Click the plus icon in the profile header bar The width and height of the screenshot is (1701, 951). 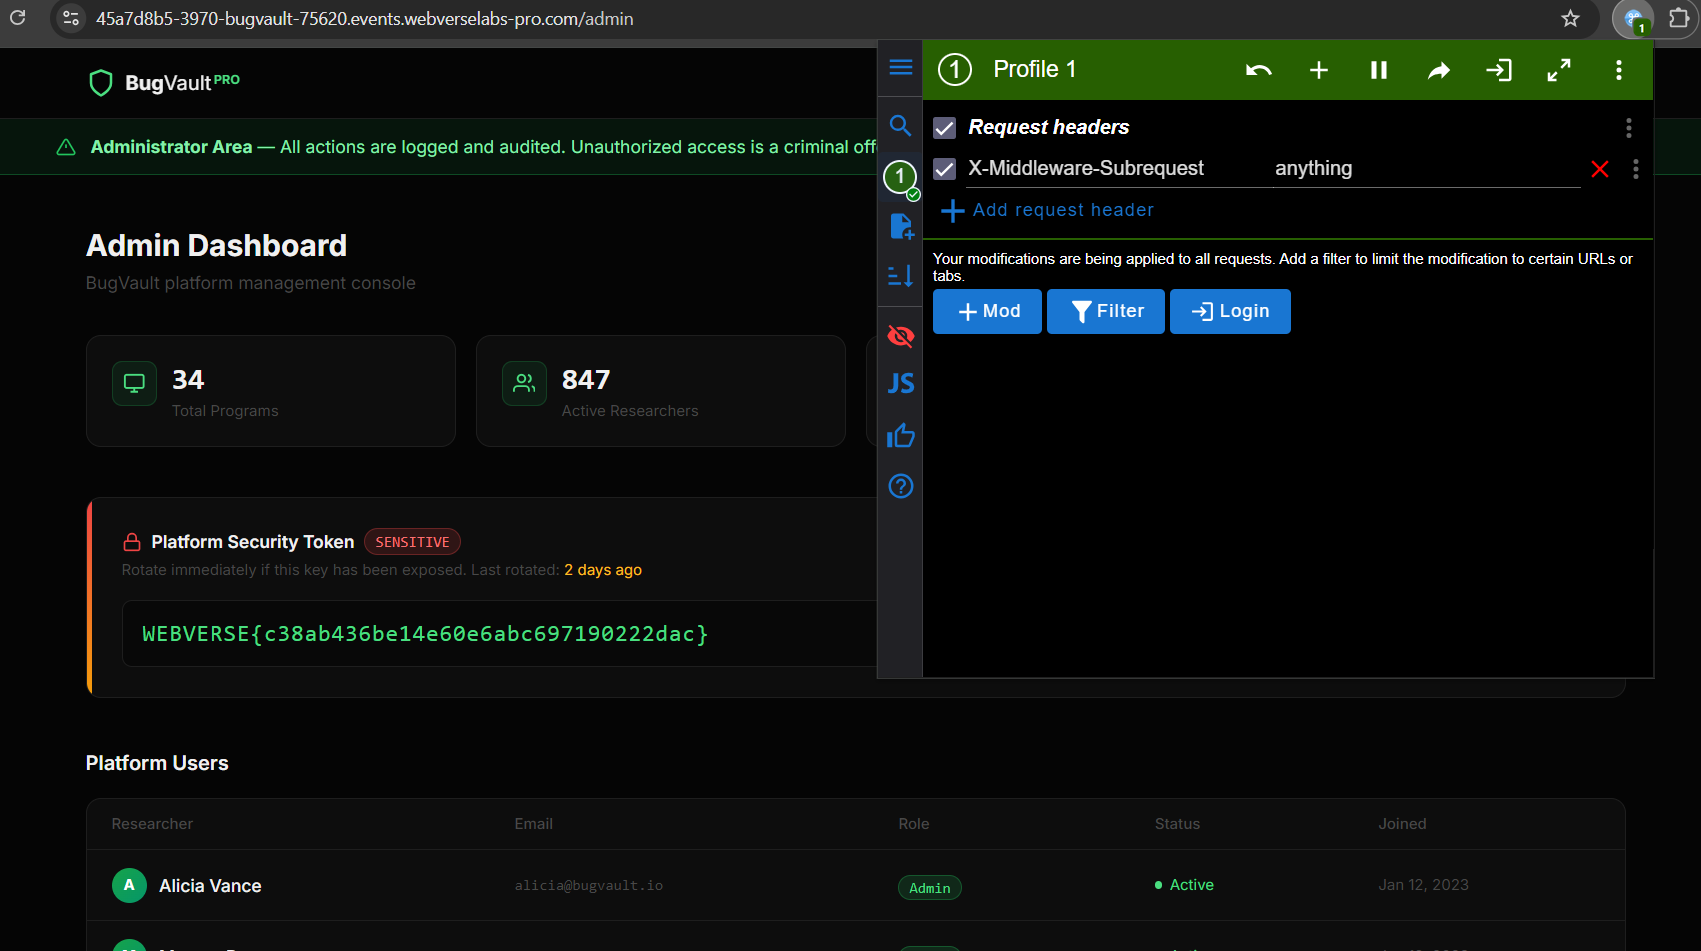[x=1319, y=70]
